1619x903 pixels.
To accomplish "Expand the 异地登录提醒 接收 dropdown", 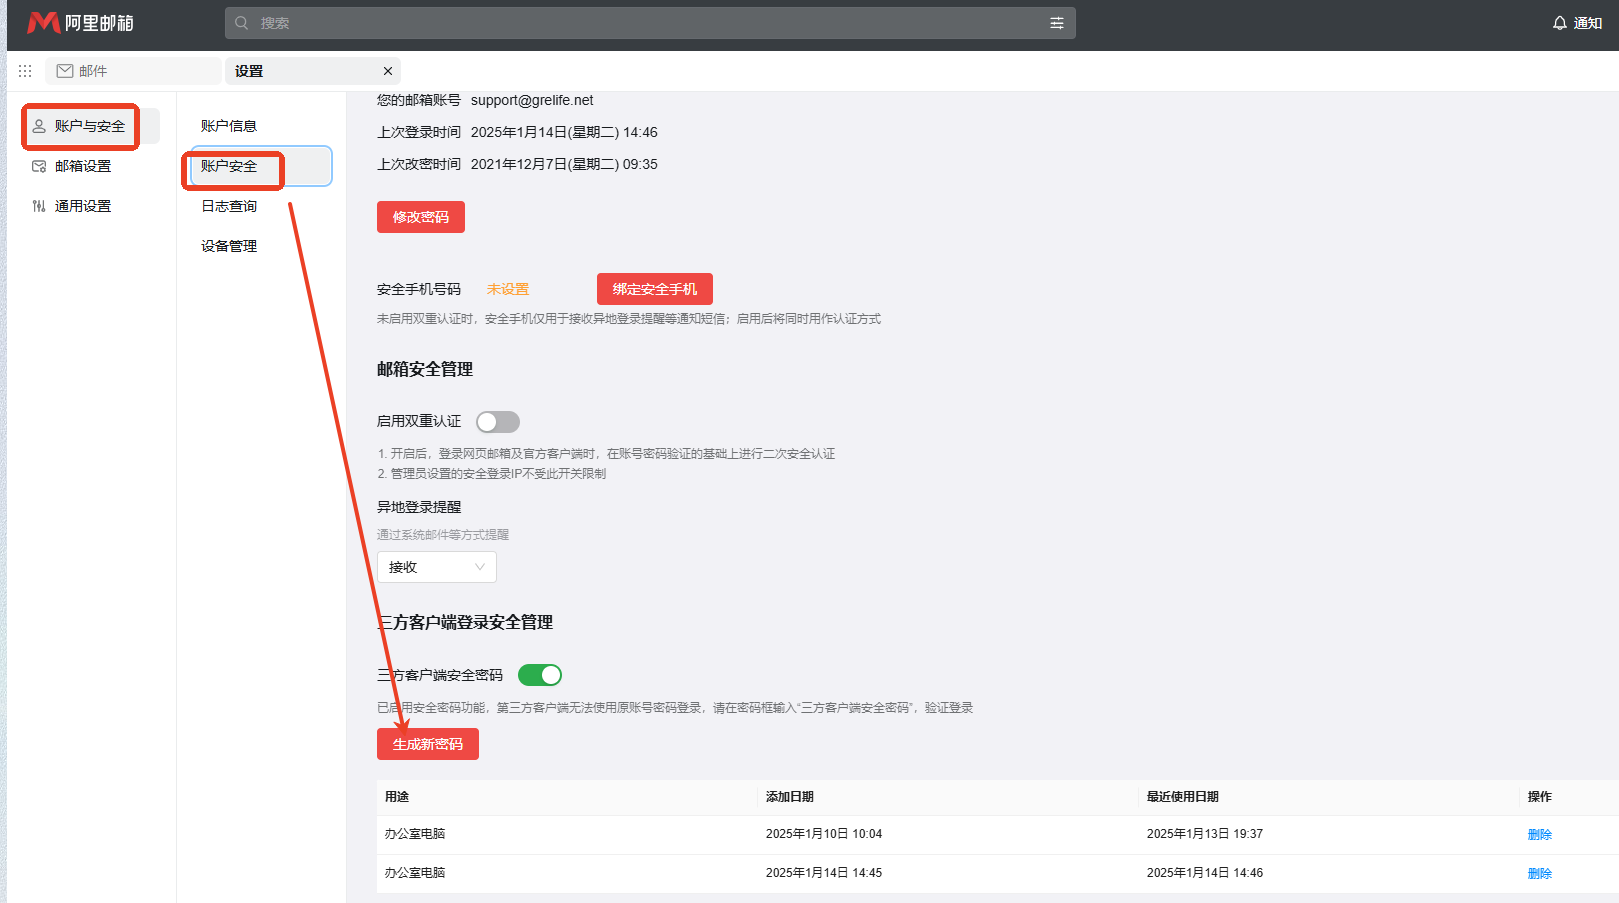I will tap(436, 567).
